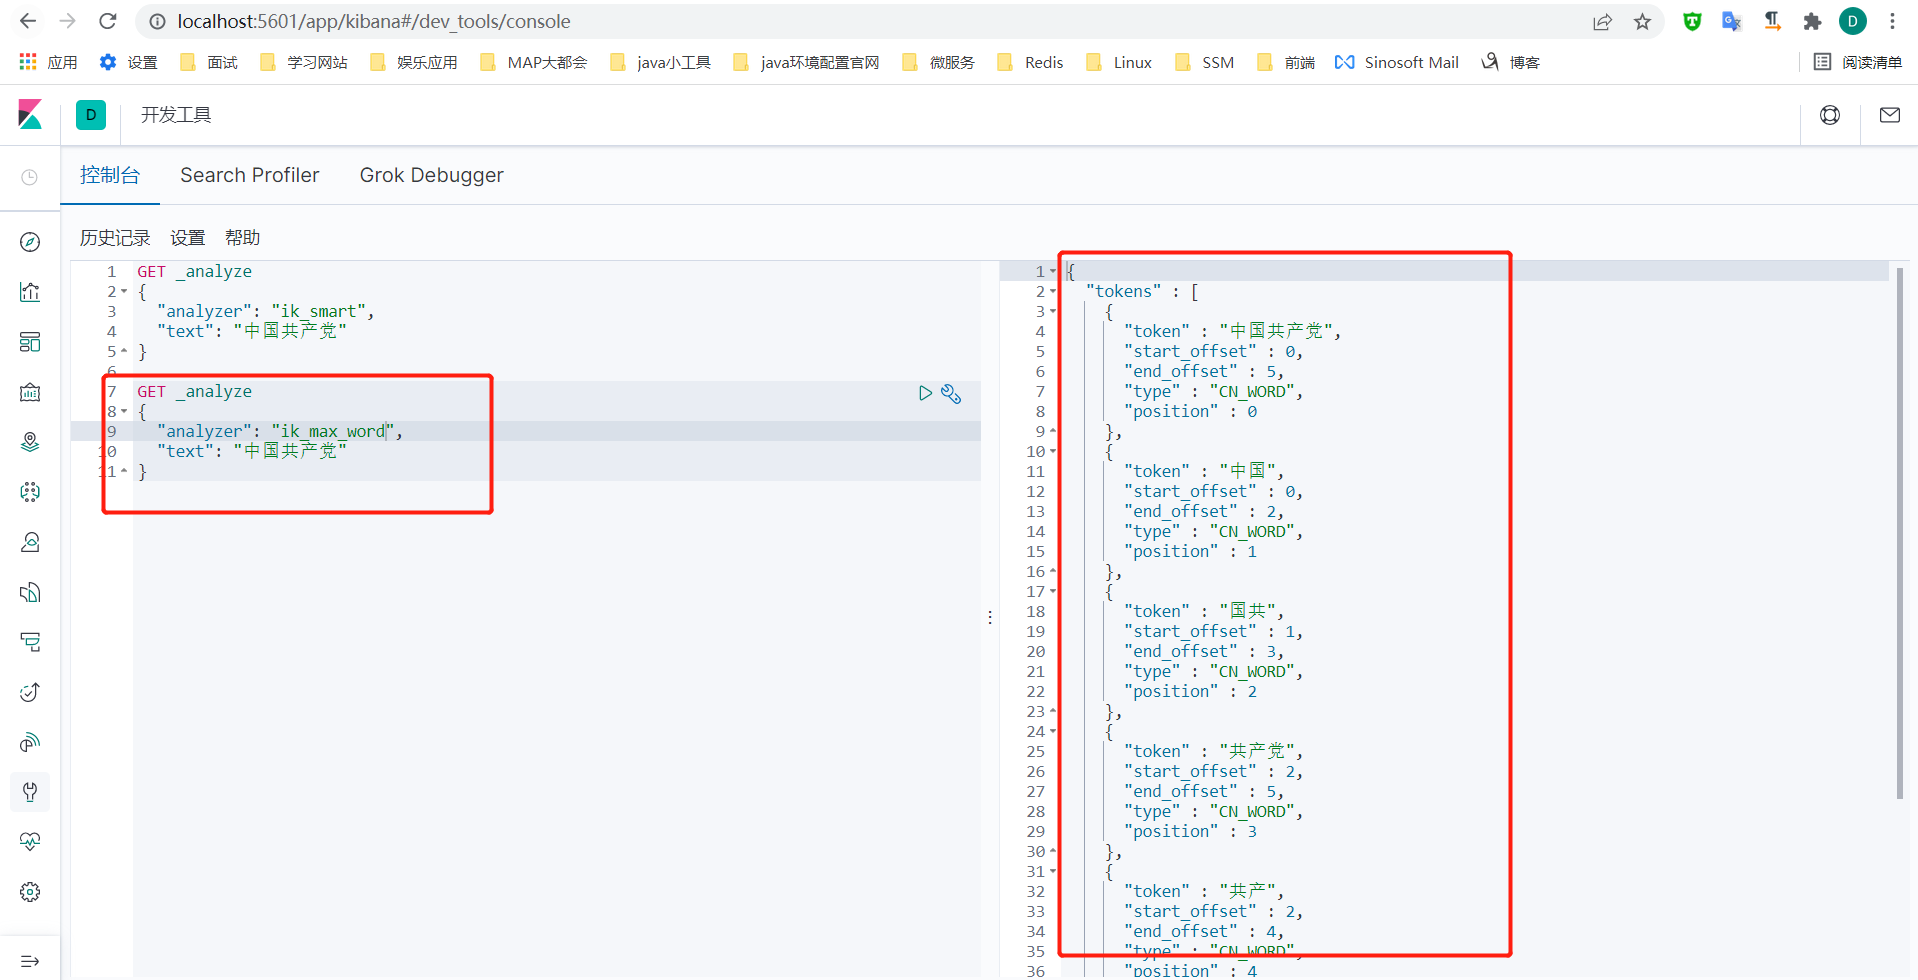Open Uptime icon in sidebar
The image size is (1918, 980).
pos(30,692)
